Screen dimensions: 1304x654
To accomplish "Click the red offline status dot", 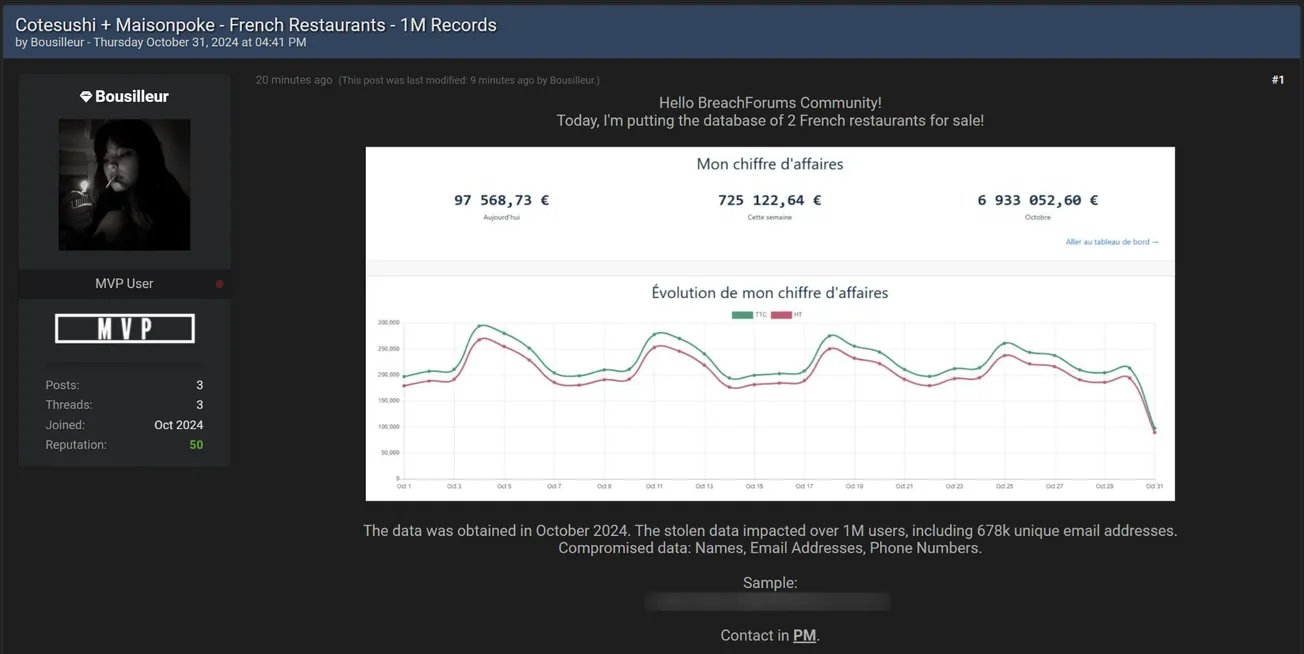I will point(220,284).
